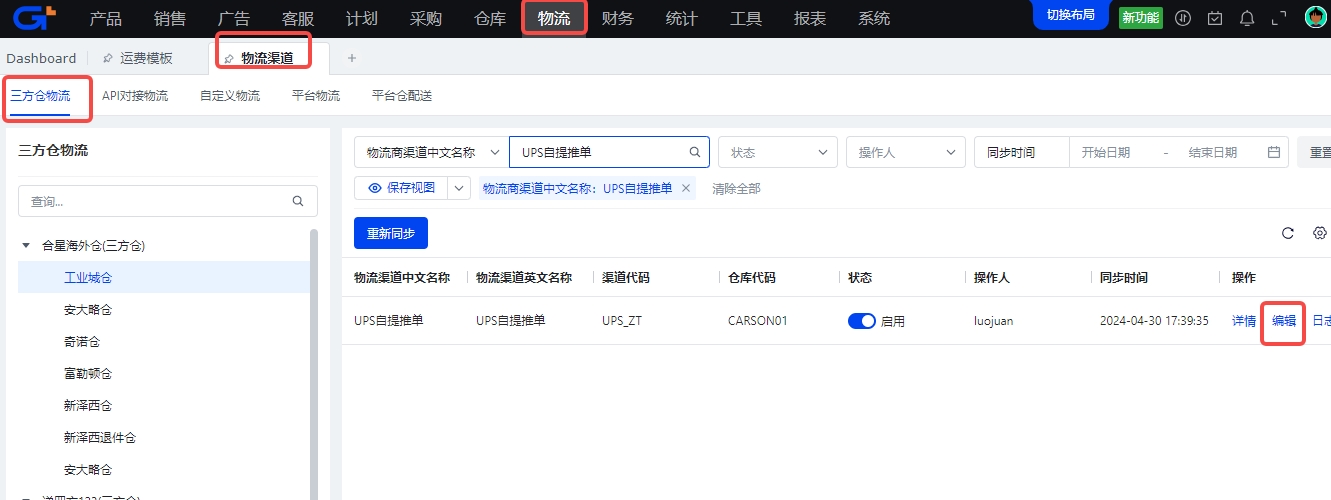
Task: Select 富勒顿仓 in warehouse tree
Action: tap(88, 373)
